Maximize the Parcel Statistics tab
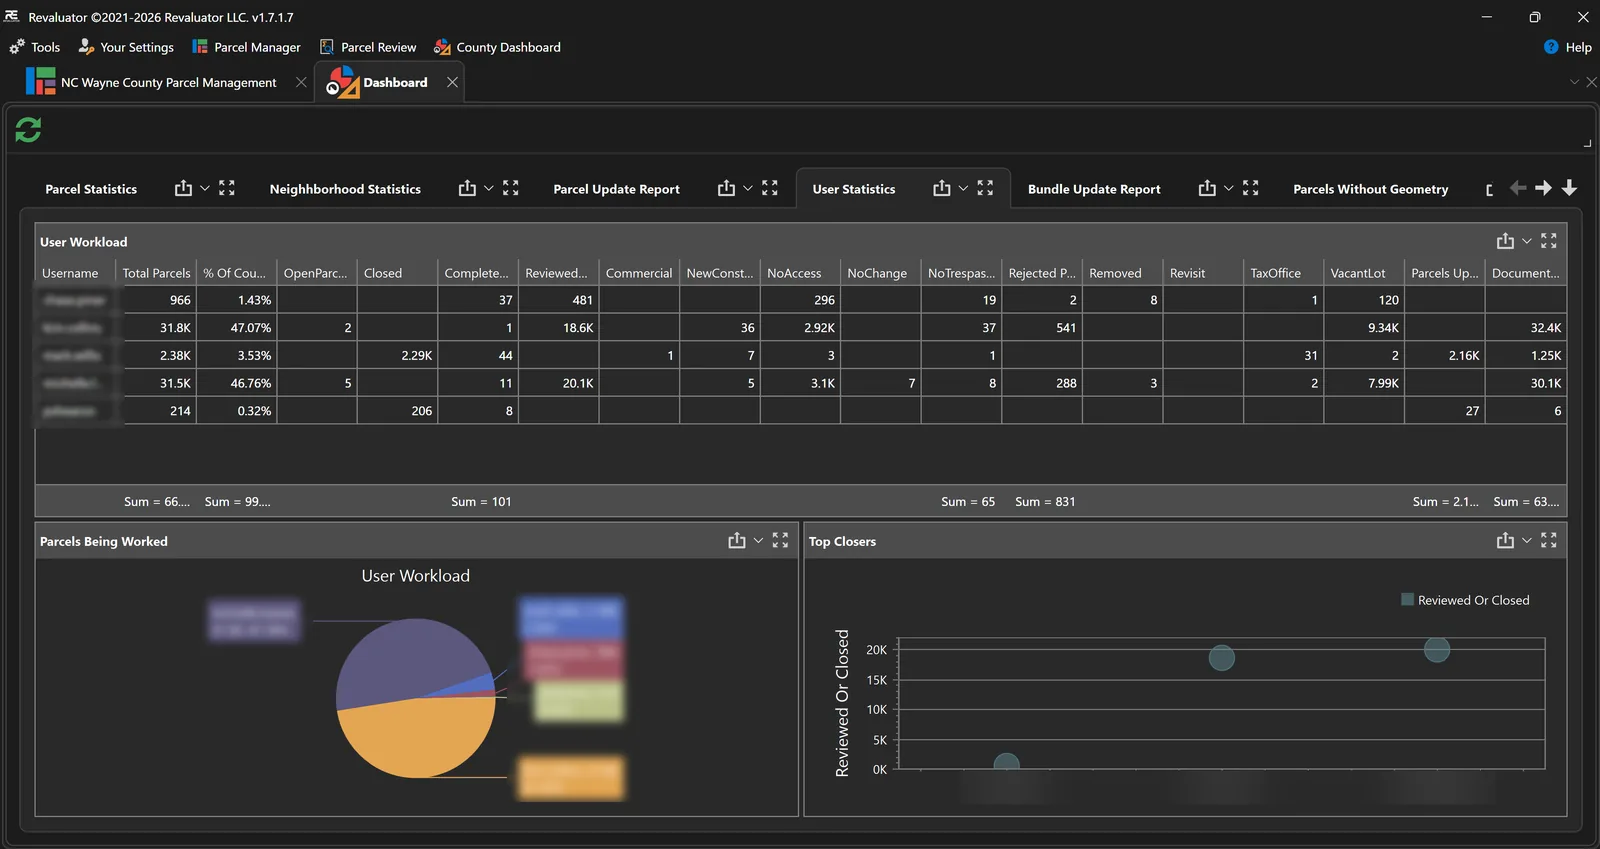The width and height of the screenshot is (1600, 849). click(x=227, y=188)
